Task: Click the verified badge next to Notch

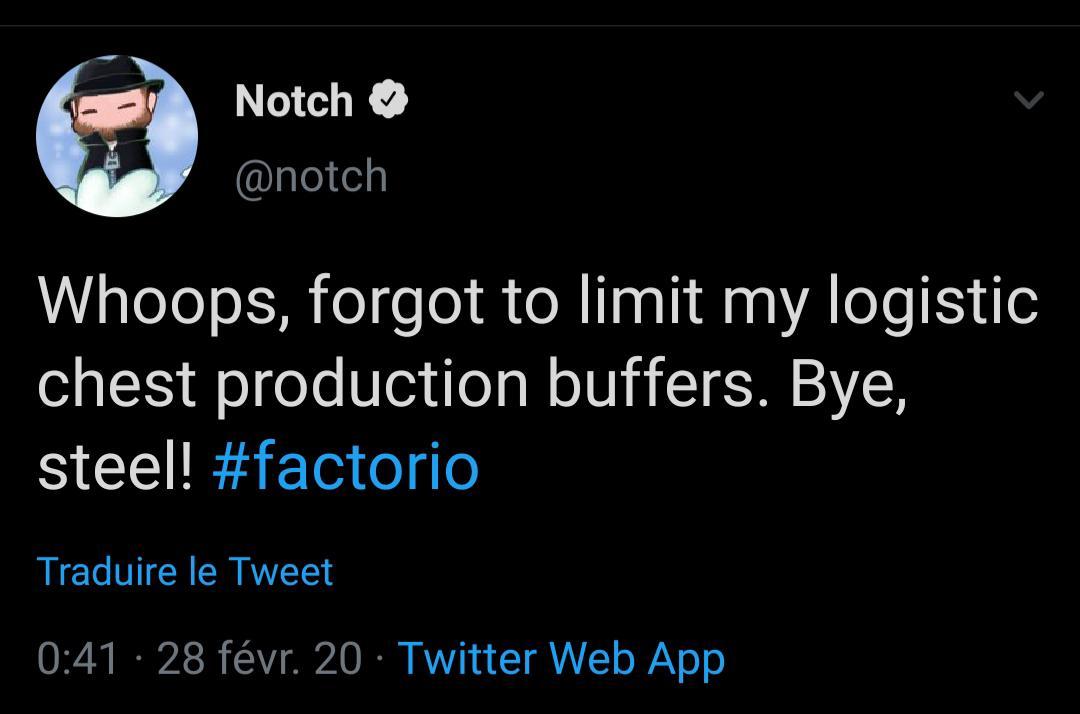Action: point(388,100)
